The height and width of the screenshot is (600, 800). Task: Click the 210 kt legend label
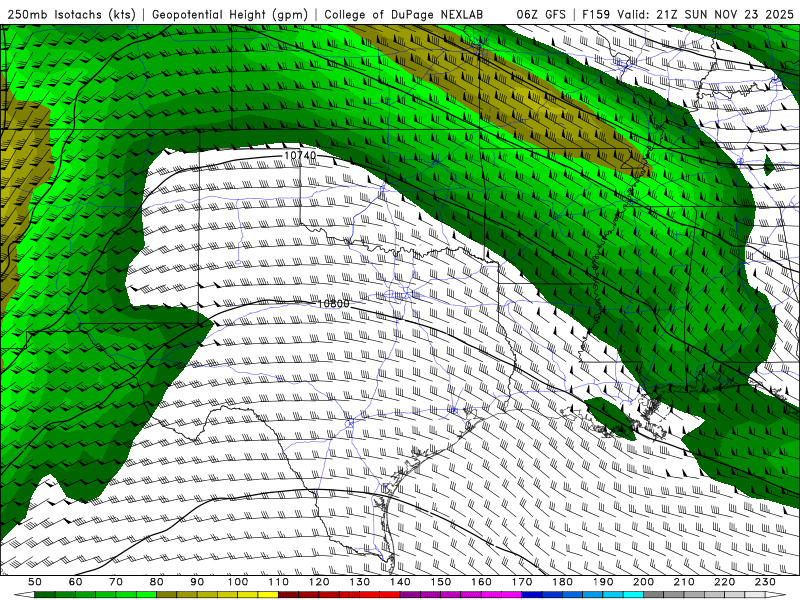(x=684, y=582)
